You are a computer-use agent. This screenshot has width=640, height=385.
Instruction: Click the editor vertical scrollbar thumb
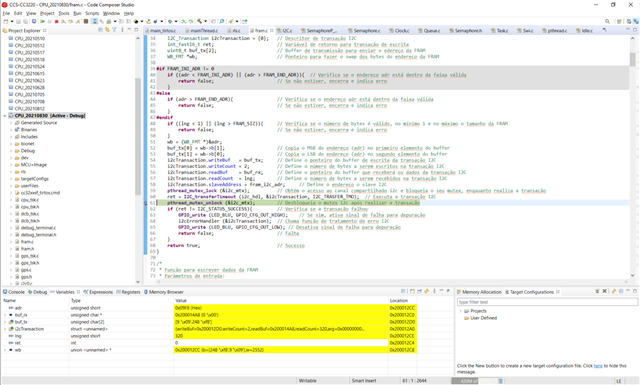pyautogui.click(x=632, y=59)
